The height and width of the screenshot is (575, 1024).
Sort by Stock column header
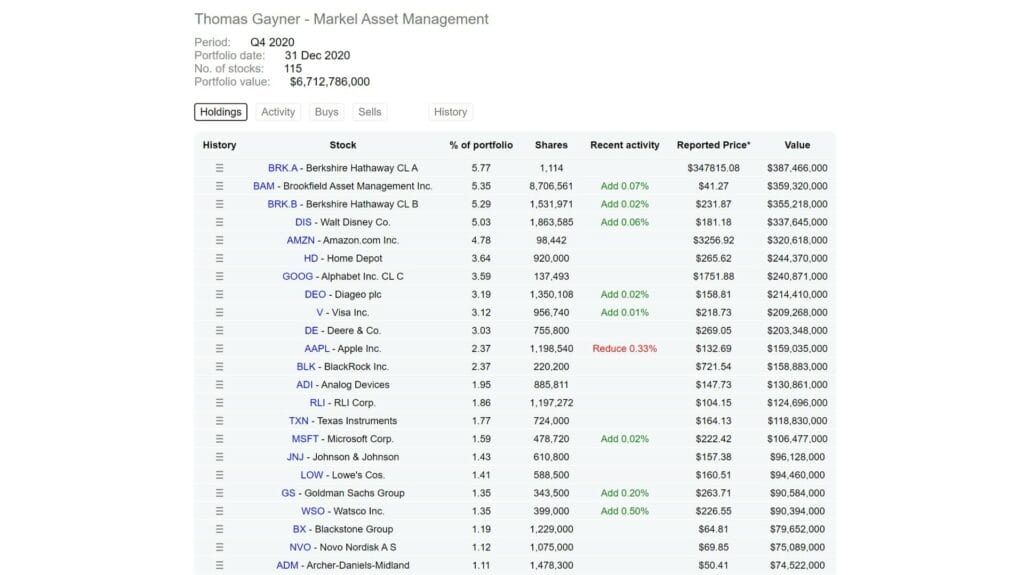(x=343, y=145)
